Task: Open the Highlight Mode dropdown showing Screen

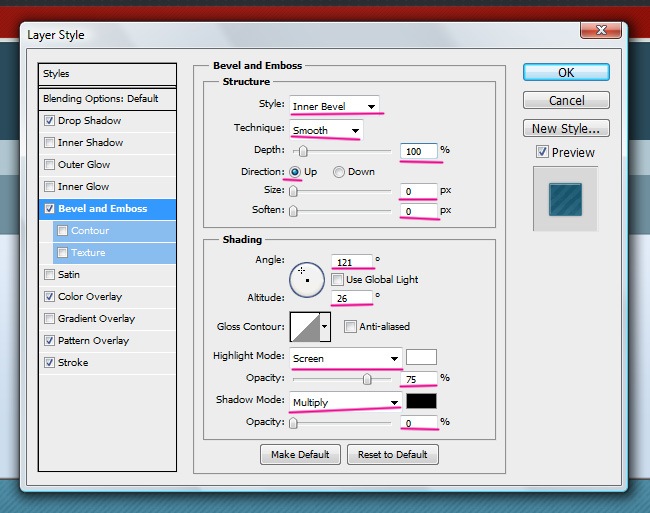Action: coord(345,358)
